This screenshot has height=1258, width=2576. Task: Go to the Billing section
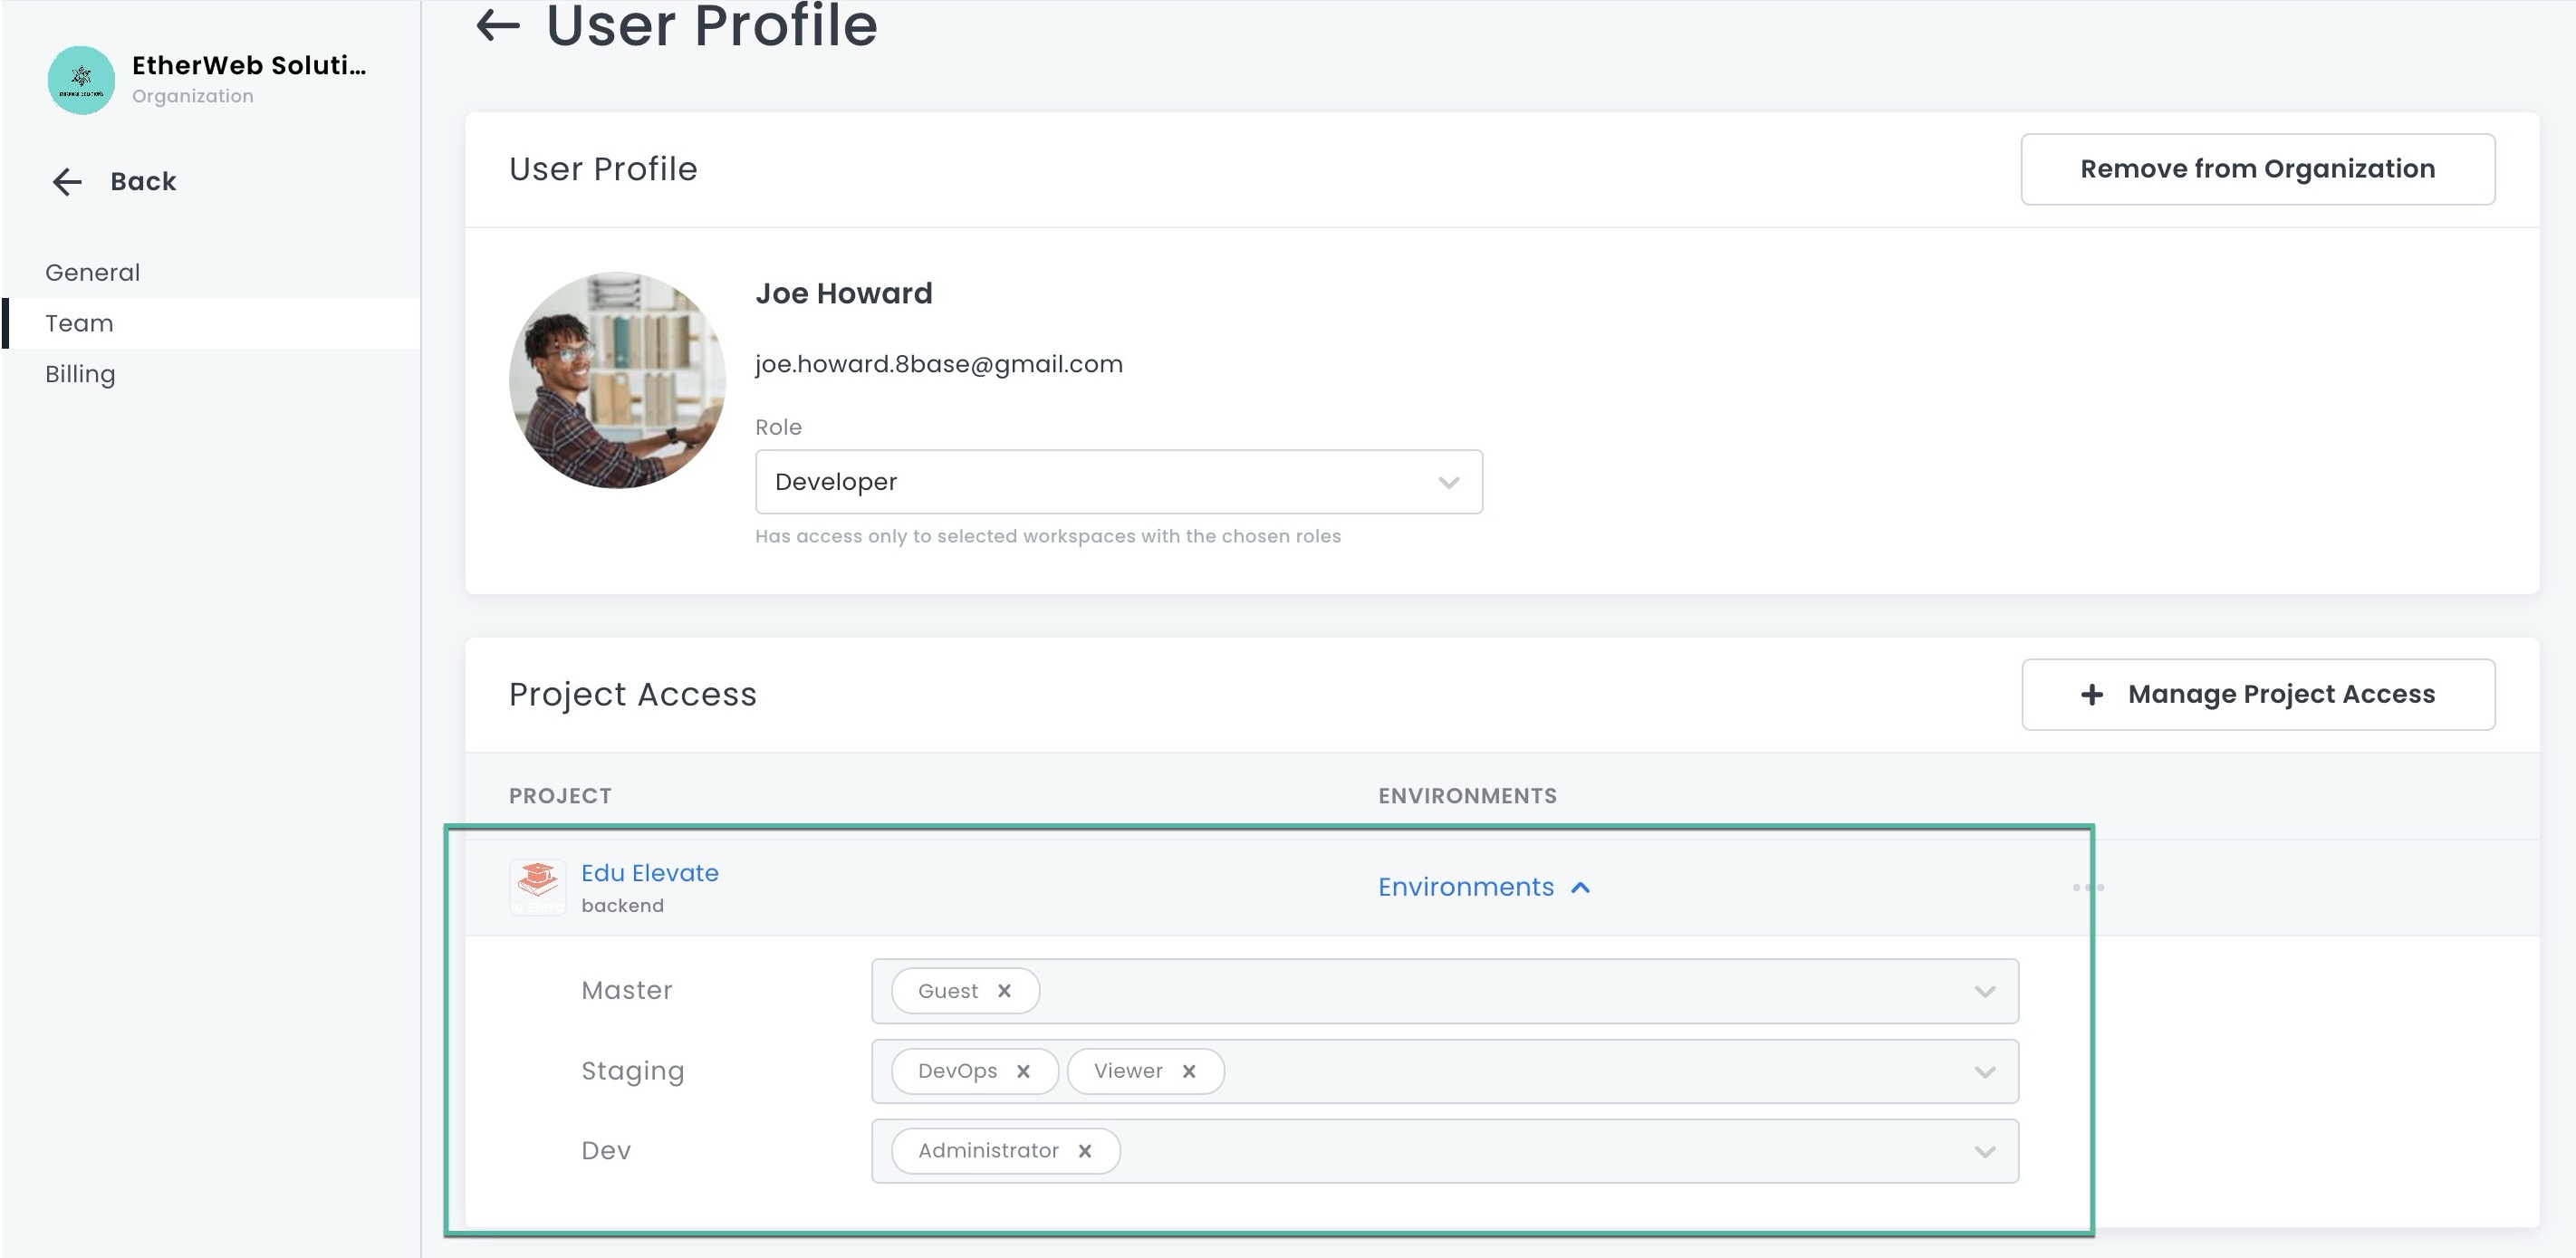80,374
